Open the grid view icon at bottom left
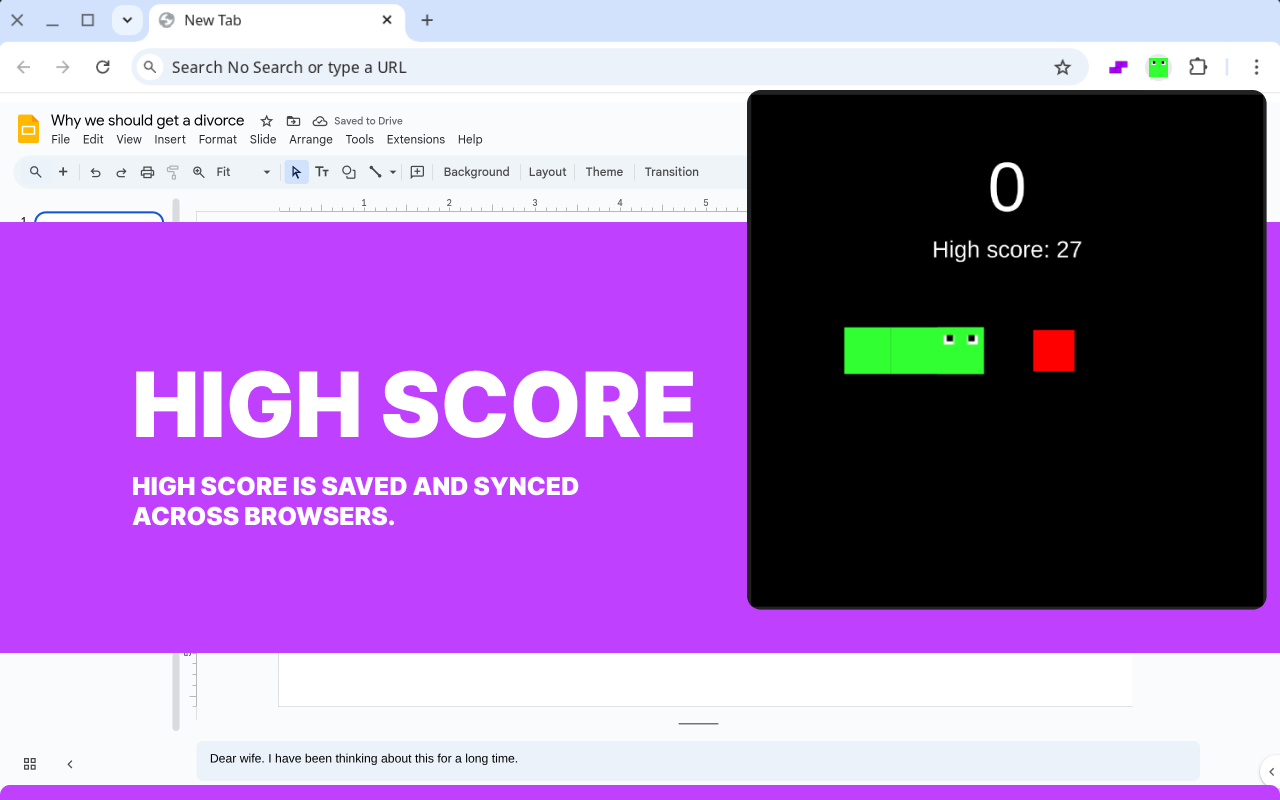 point(30,764)
